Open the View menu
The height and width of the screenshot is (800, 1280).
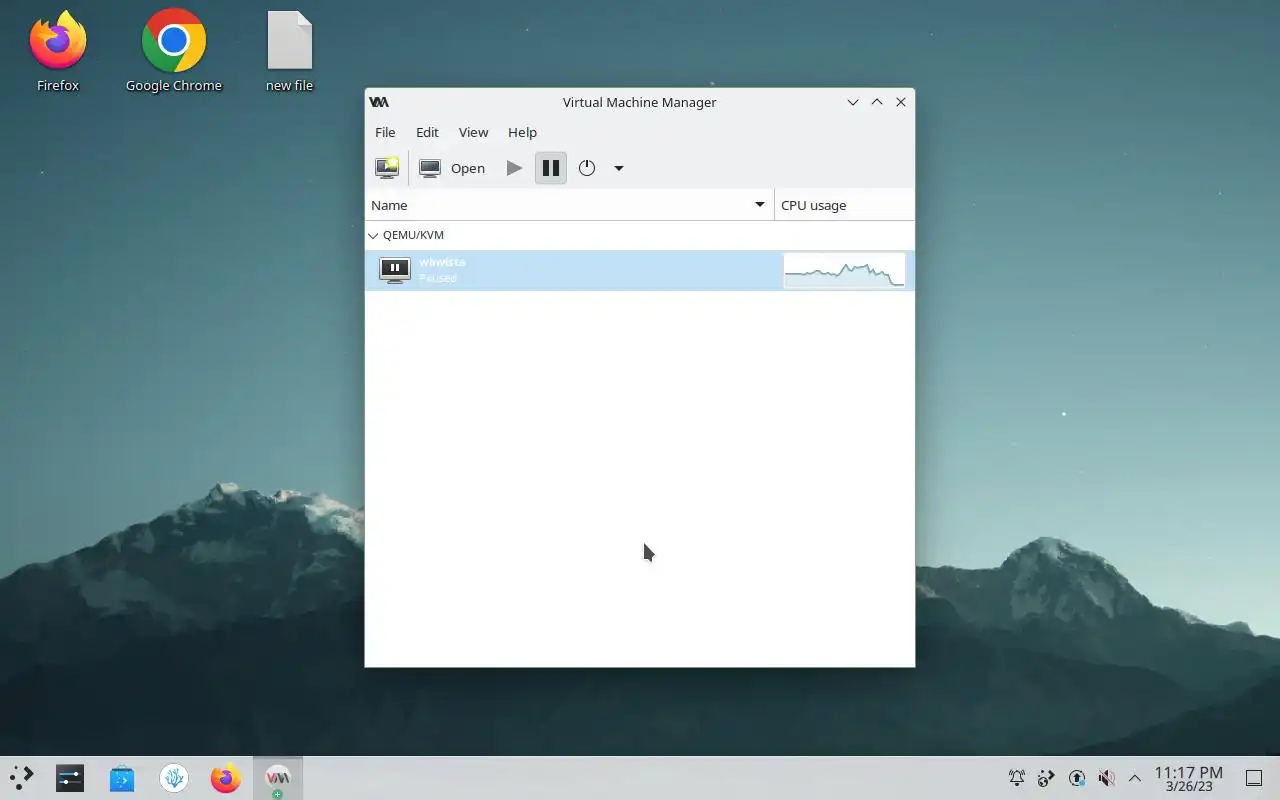(473, 132)
